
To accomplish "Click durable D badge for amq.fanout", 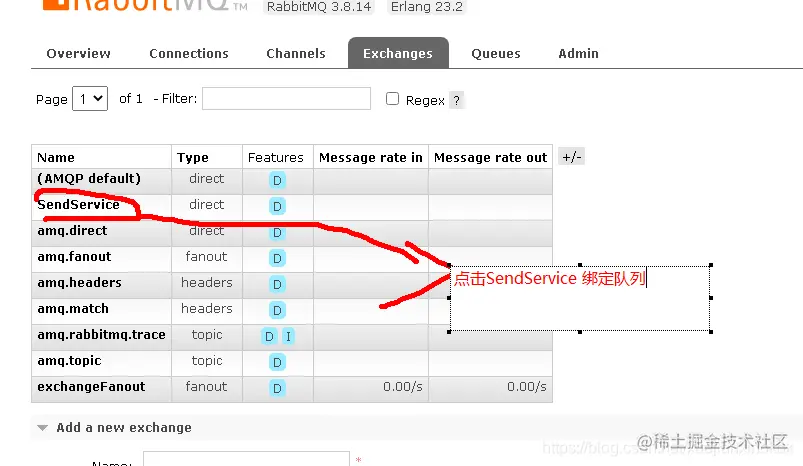I will (x=277, y=259).
